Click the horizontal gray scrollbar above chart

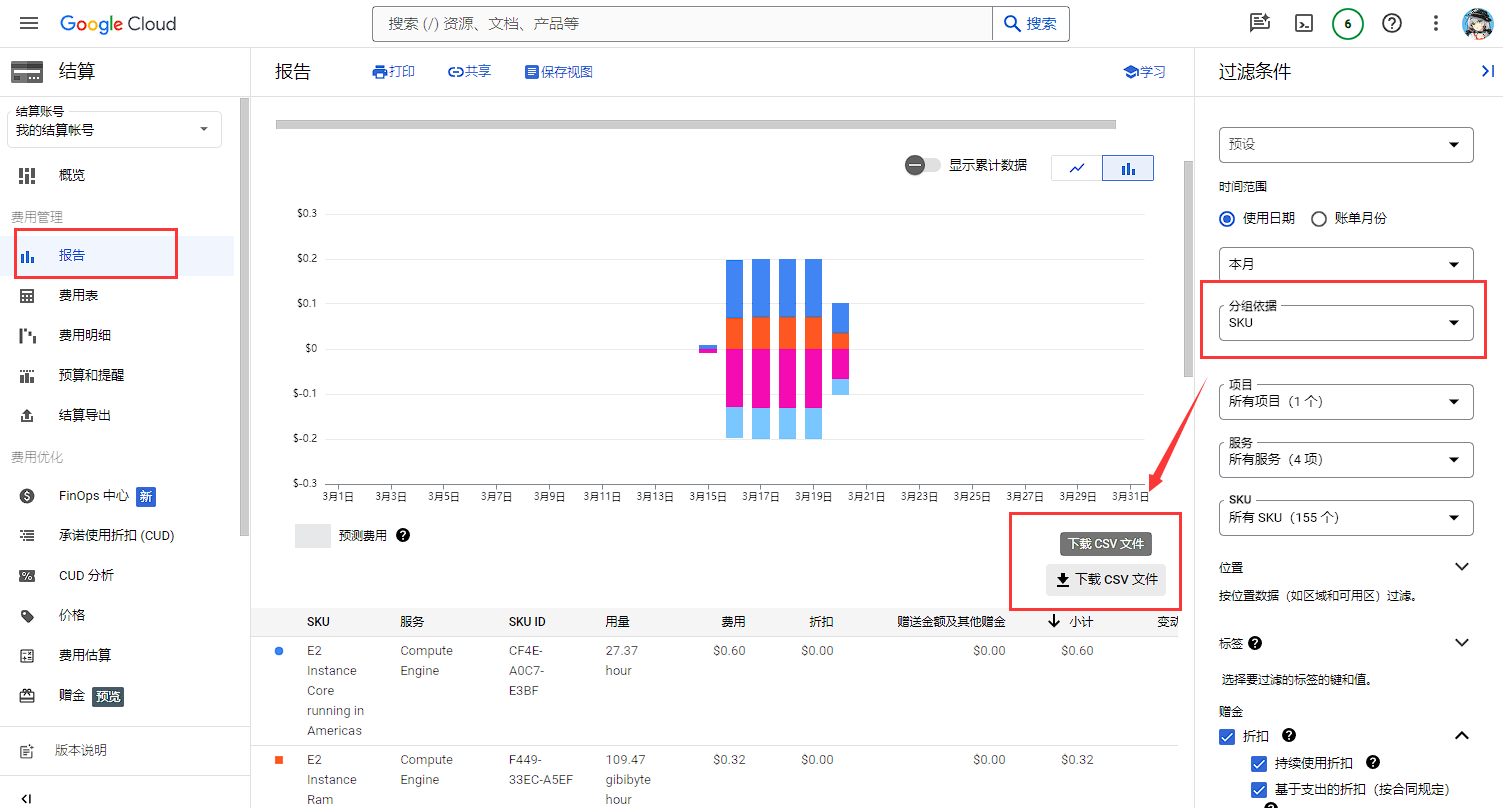tap(695, 125)
